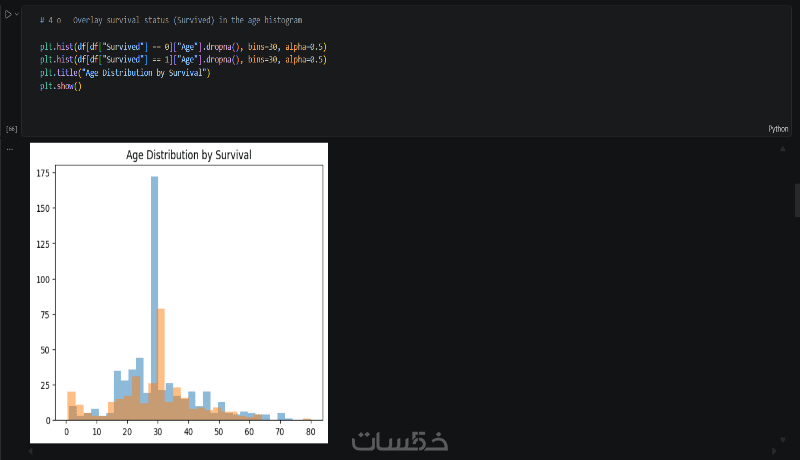This screenshot has width=800, height=460.
Task: Click the notebook vertical scrollbar thumb
Action: (x=797, y=200)
